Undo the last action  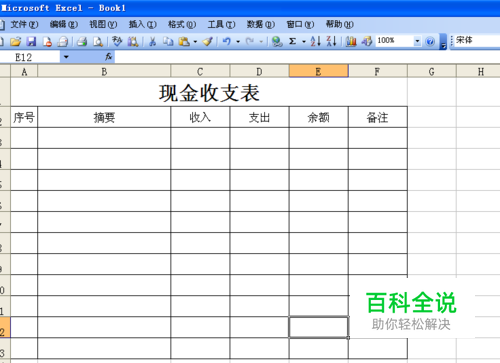227,41
